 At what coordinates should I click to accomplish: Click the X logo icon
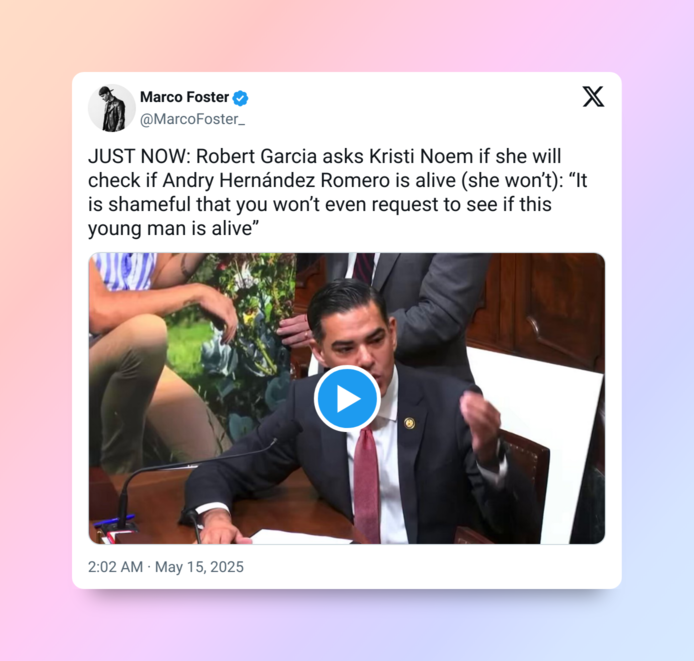(x=593, y=97)
